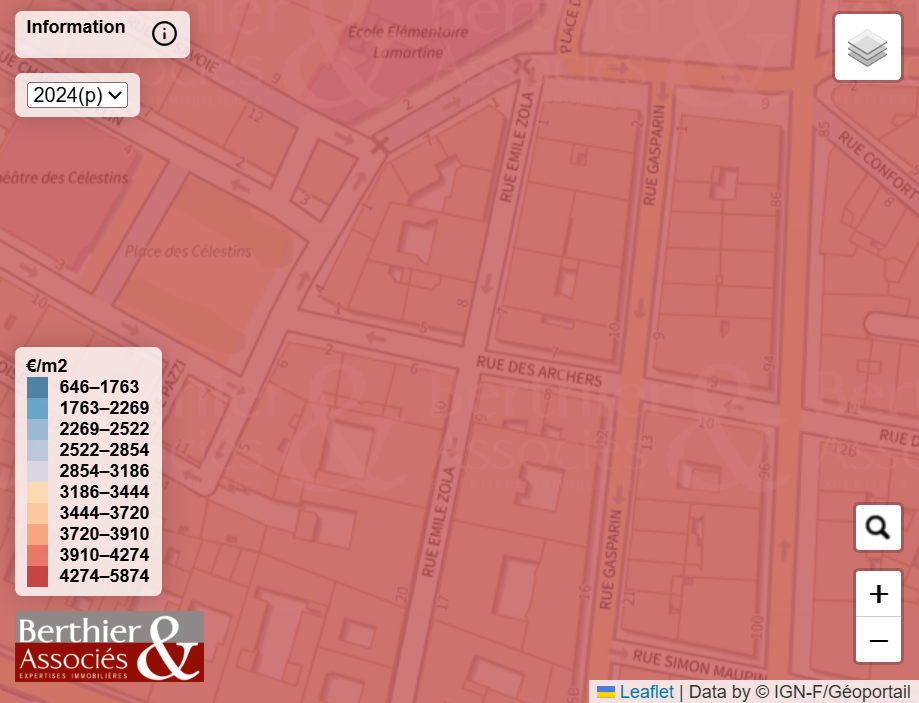Viewport: 919px width, 703px height.
Task: Click the Ukraine flag icon in attribution
Action: tap(605, 692)
